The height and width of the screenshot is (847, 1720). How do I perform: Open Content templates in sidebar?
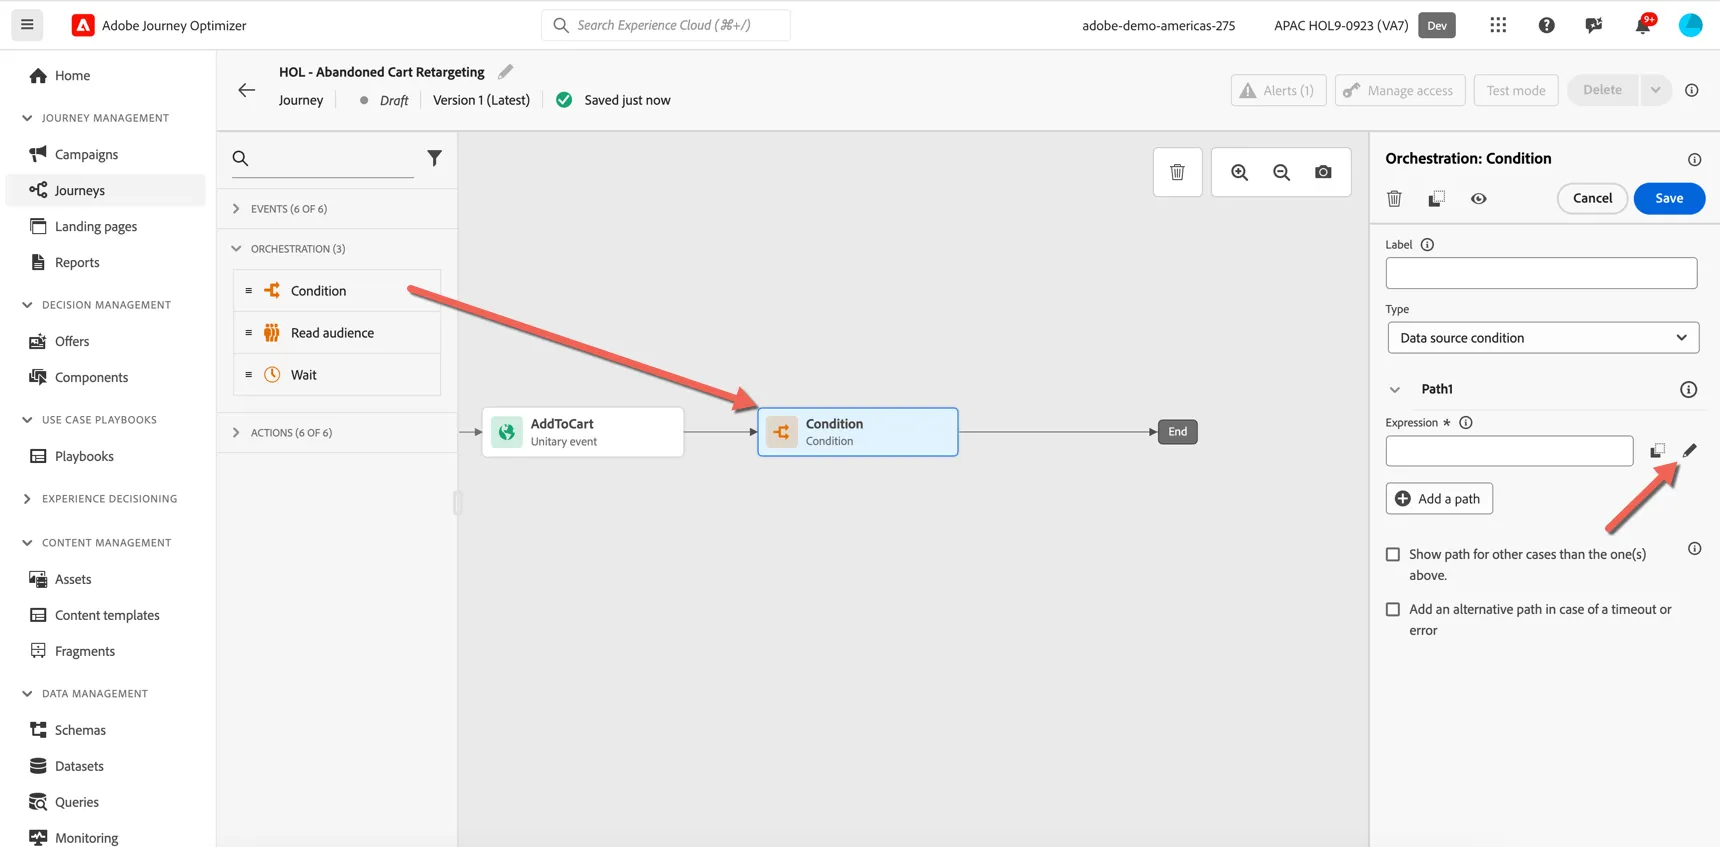click(x=106, y=615)
